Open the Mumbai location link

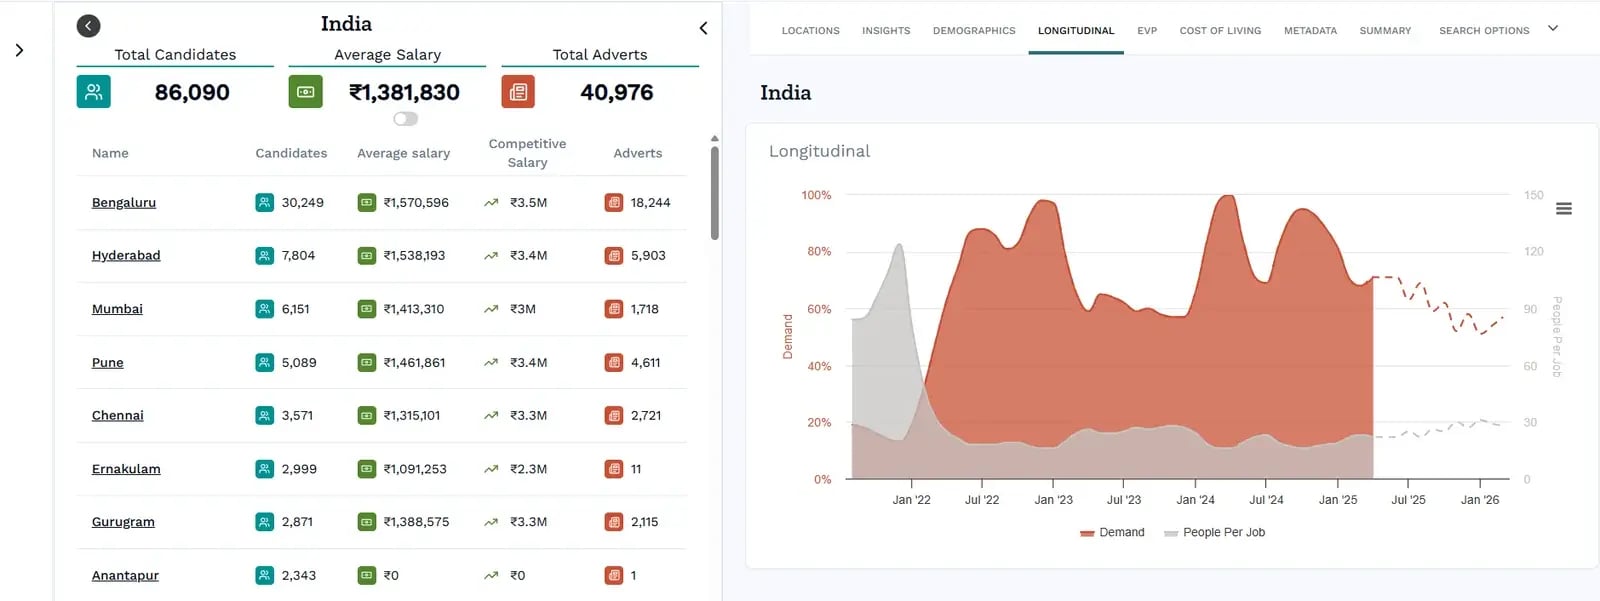coord(117,309)
